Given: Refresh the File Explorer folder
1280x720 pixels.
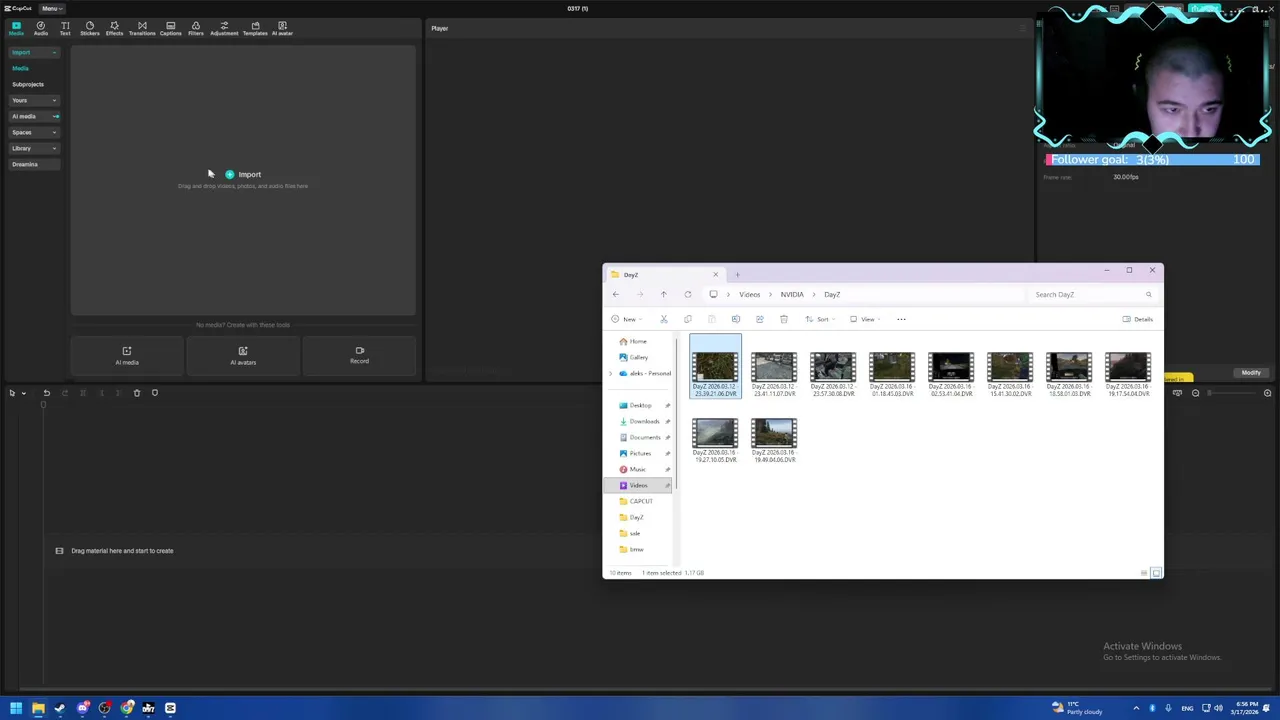Looking at the screenshot, I should 687,294.
